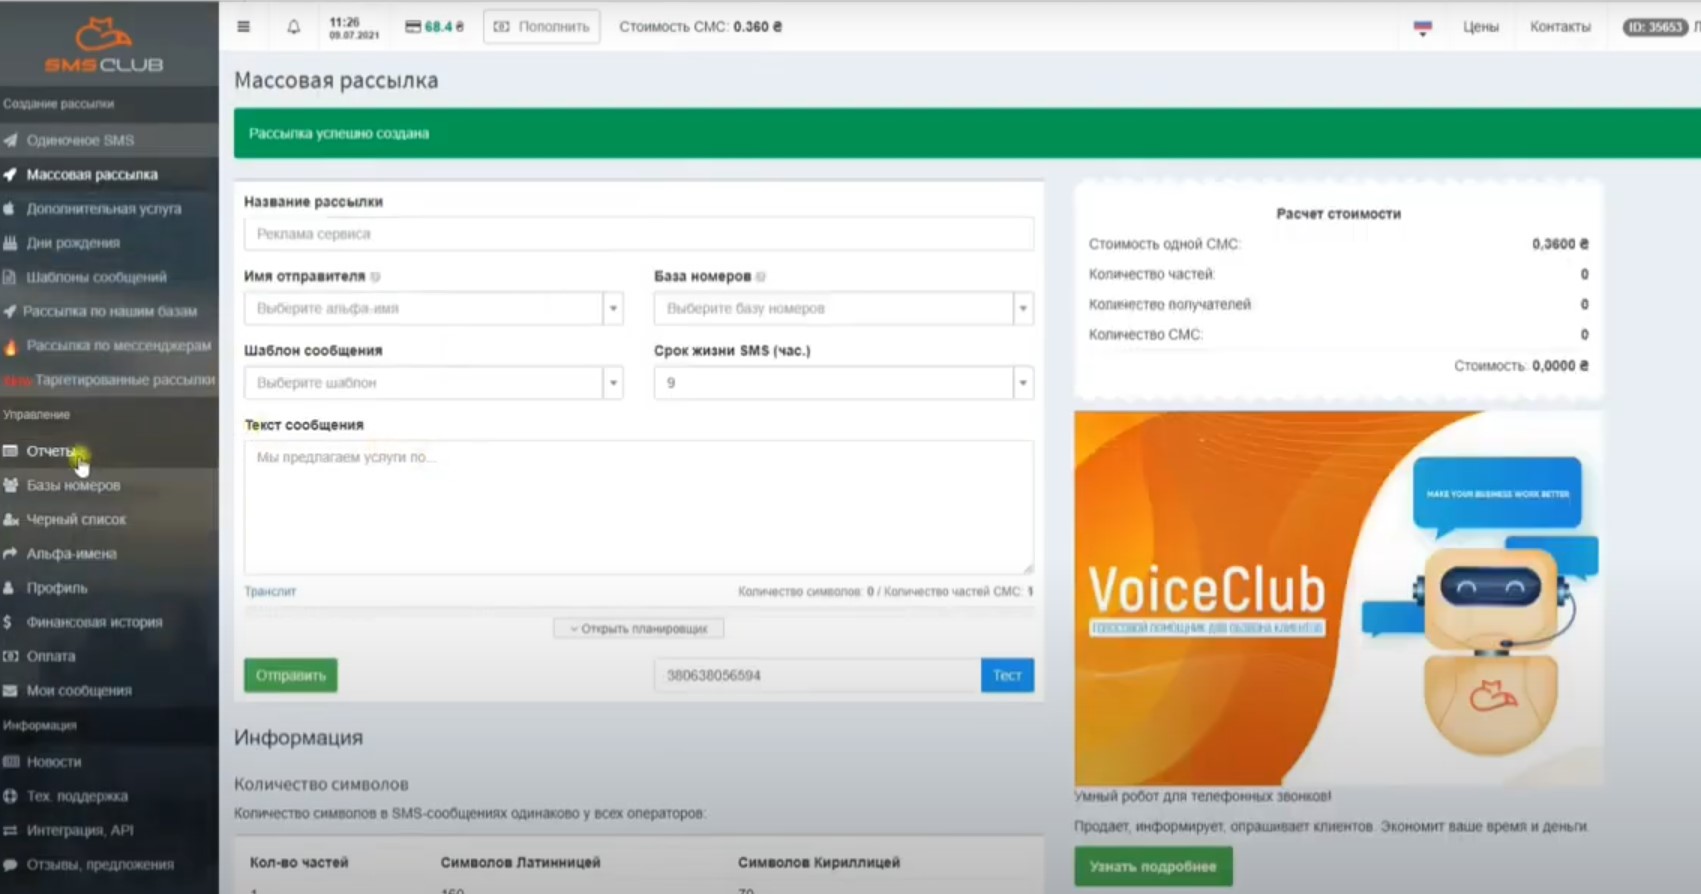Open notifications bell icon
Viewport: 1701px width, 894px height.
coord(293,27)
